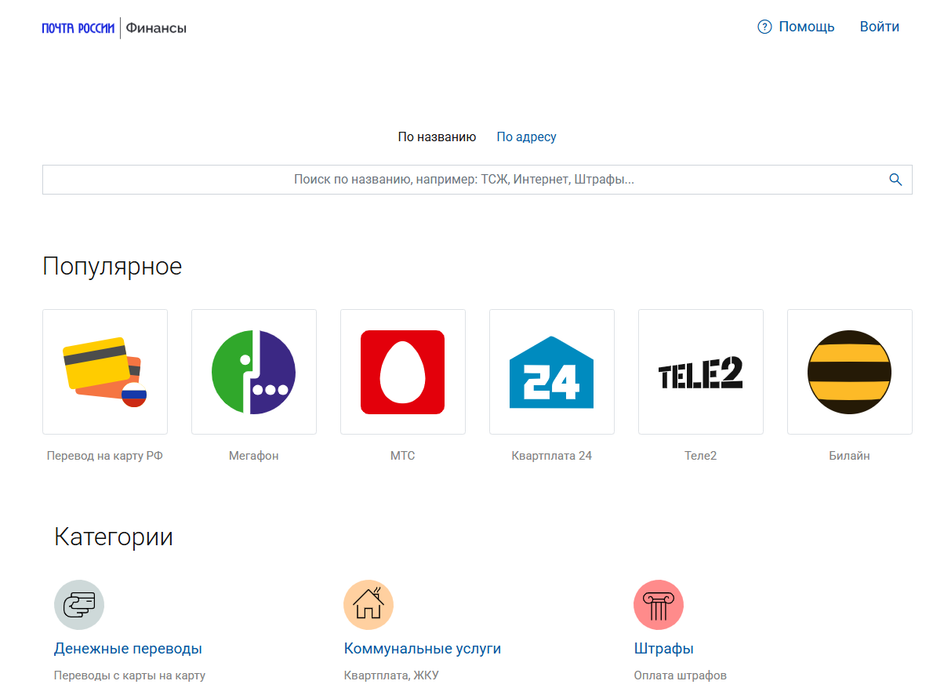This screenshot has width=944, height=699.
Task: Click the Денежные переводы category icon
Action: pyautogui.click(x=79, y=604)
